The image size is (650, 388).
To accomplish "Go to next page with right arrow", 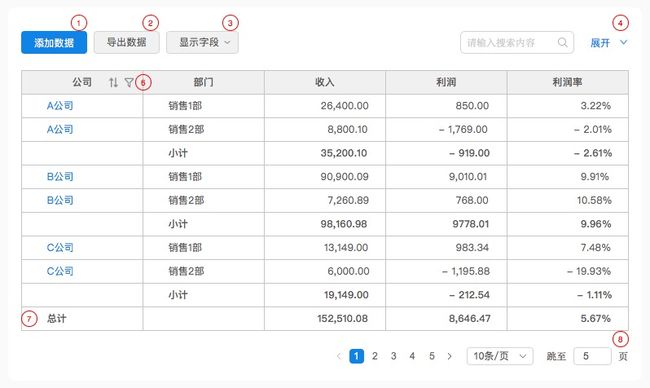I will pyautogui.click(x=450, y=356).
